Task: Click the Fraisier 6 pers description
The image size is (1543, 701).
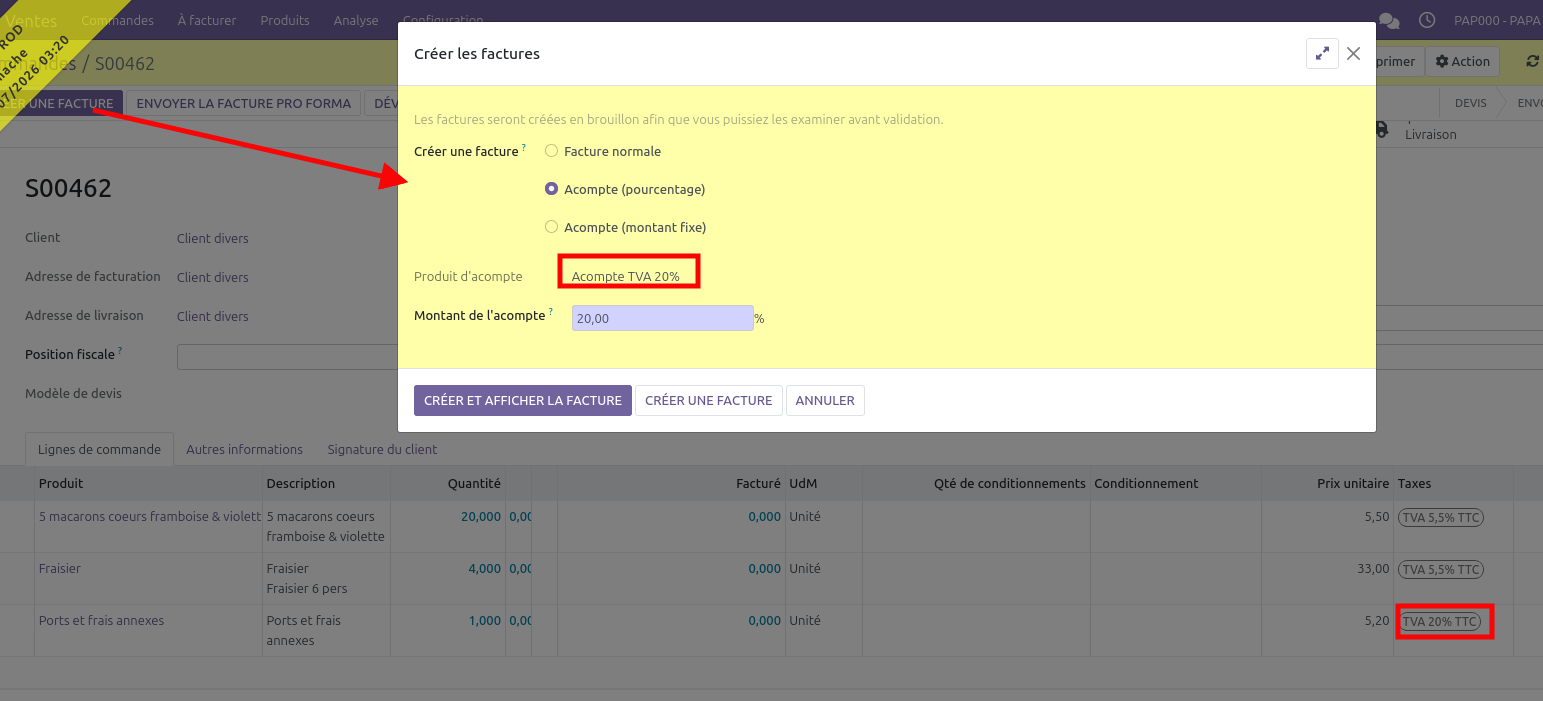Action: point(307,588)
